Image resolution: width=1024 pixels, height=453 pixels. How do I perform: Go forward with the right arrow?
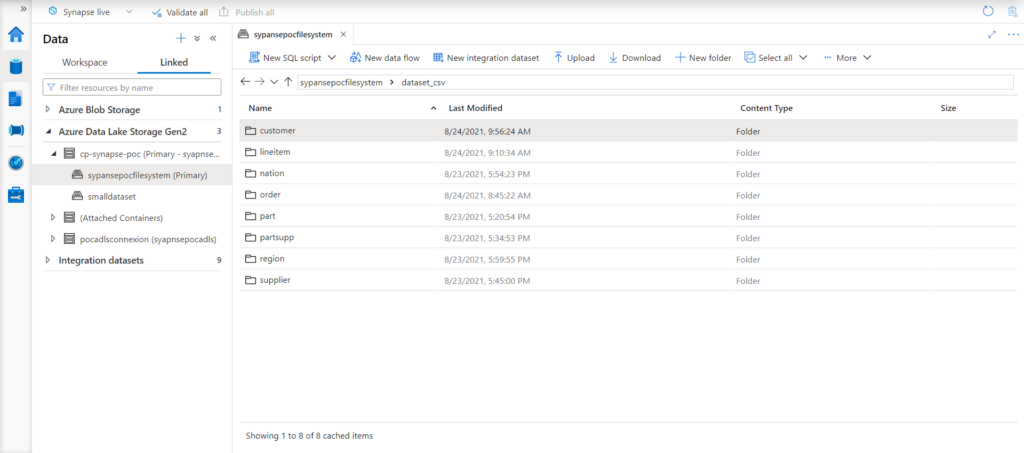click(x=259, y=82)
